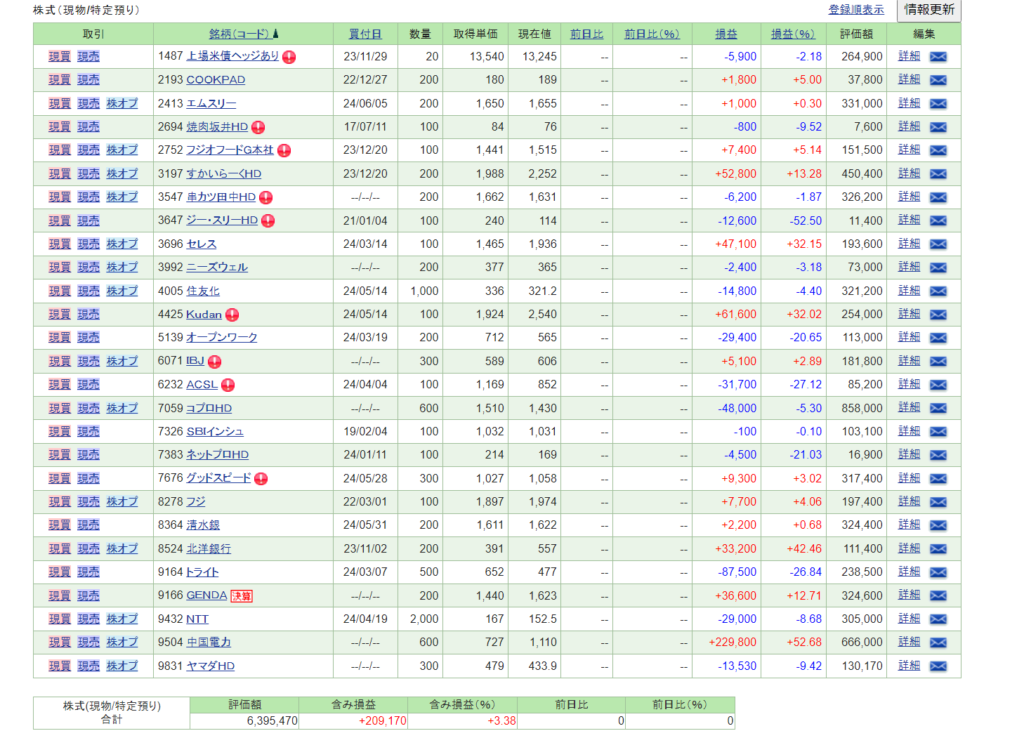1024x738 pixels.
Task: Sort by the 損益 column header
Action: pos(726,34)
